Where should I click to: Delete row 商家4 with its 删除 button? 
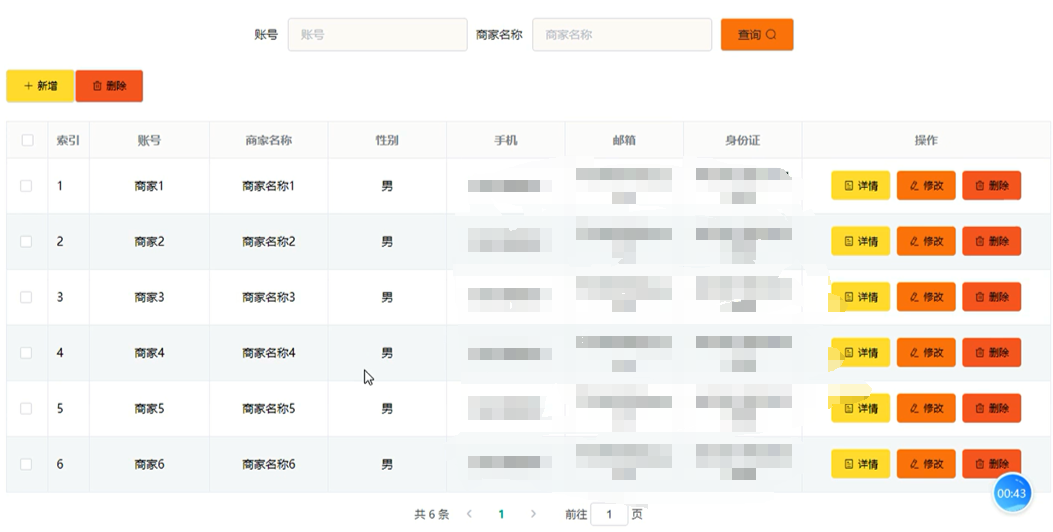[x=992, y=353]
